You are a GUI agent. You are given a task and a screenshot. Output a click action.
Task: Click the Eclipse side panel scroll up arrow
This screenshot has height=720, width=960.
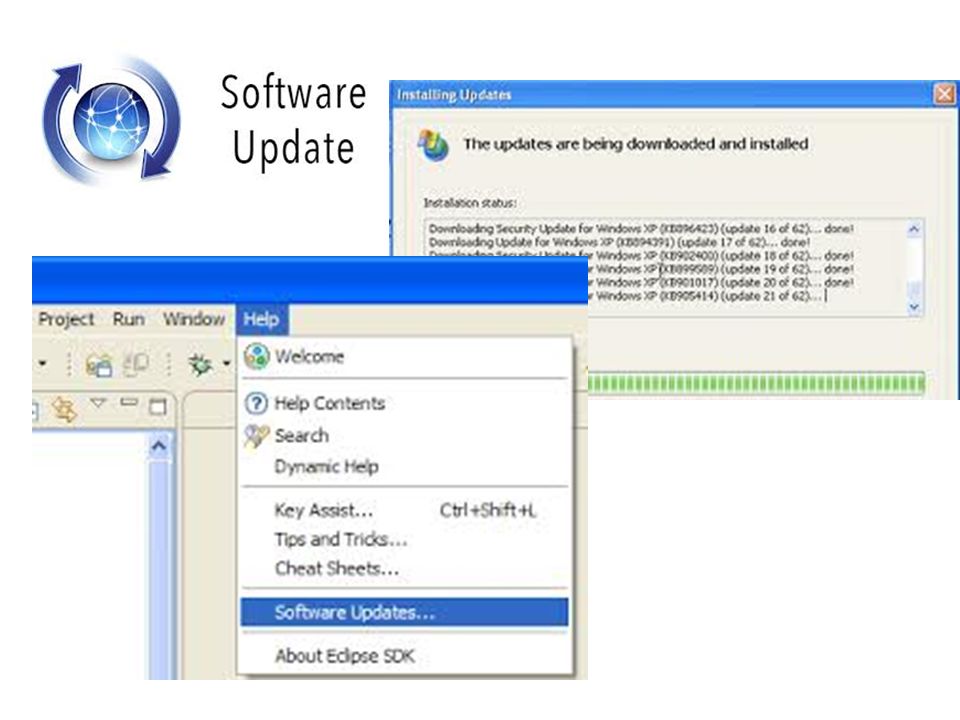coord(159,446)
